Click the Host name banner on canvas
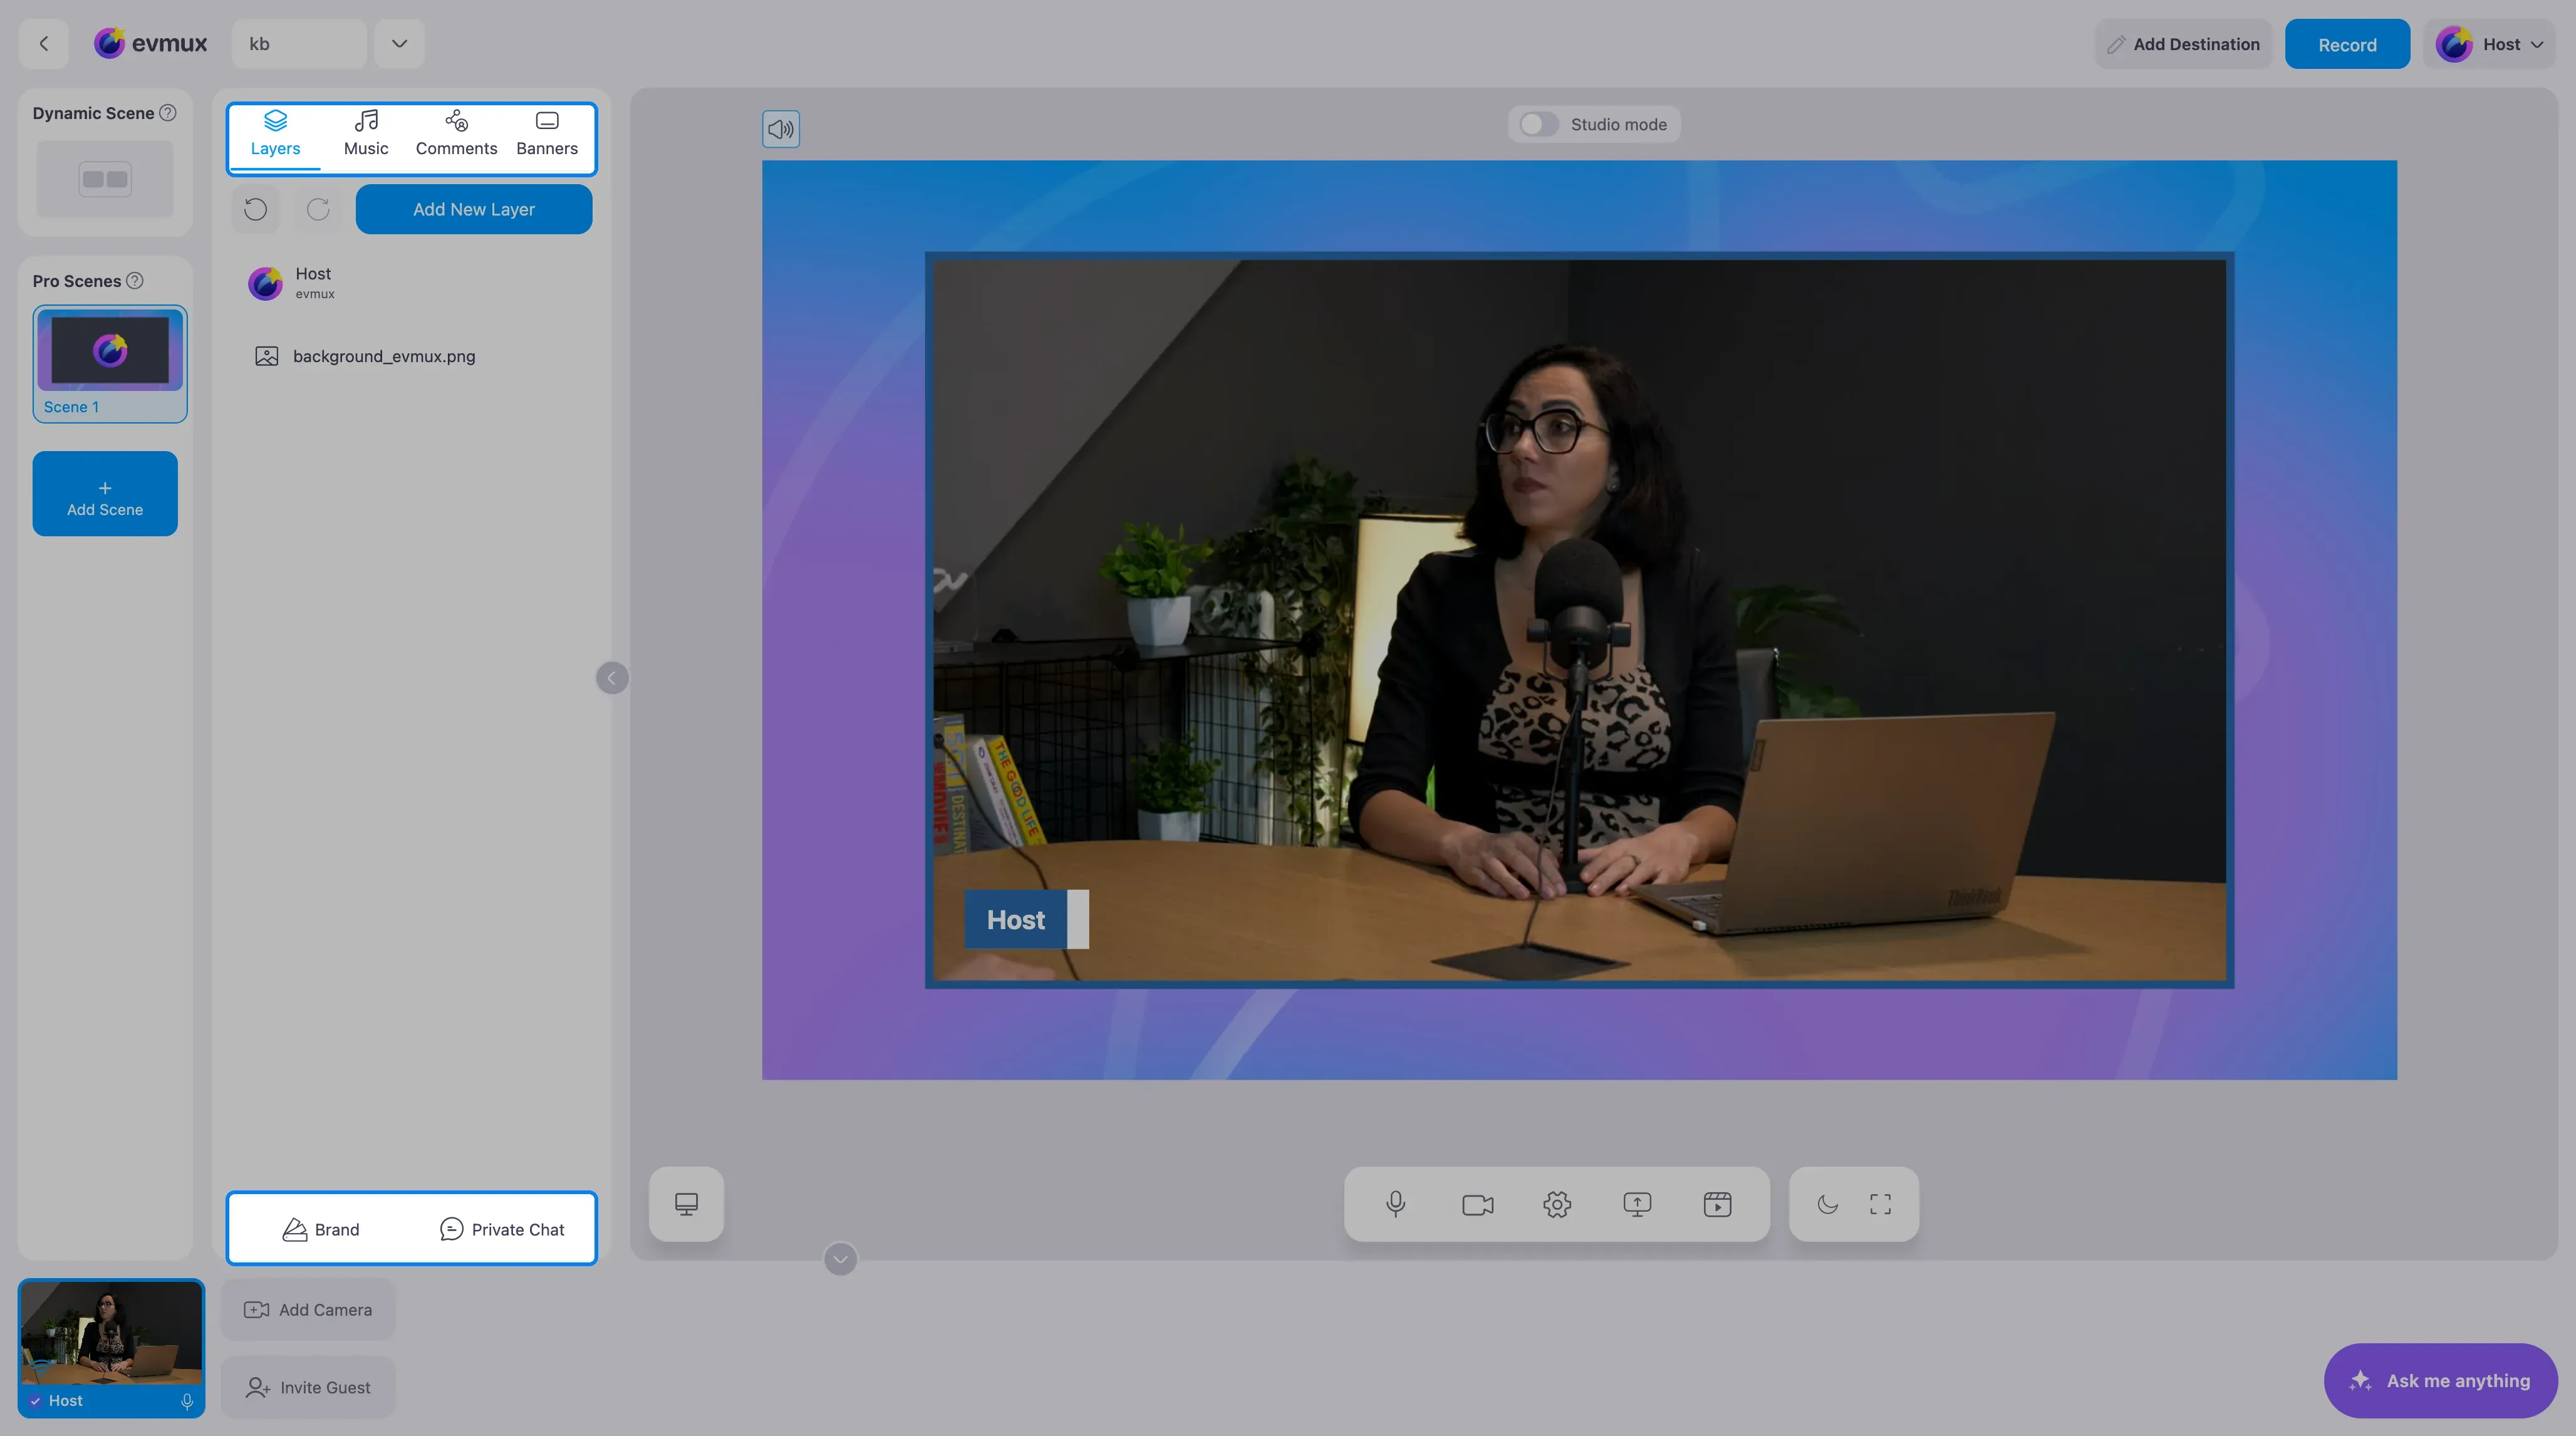Screen dimensions: 2576x1436 tap(1026, 920)
